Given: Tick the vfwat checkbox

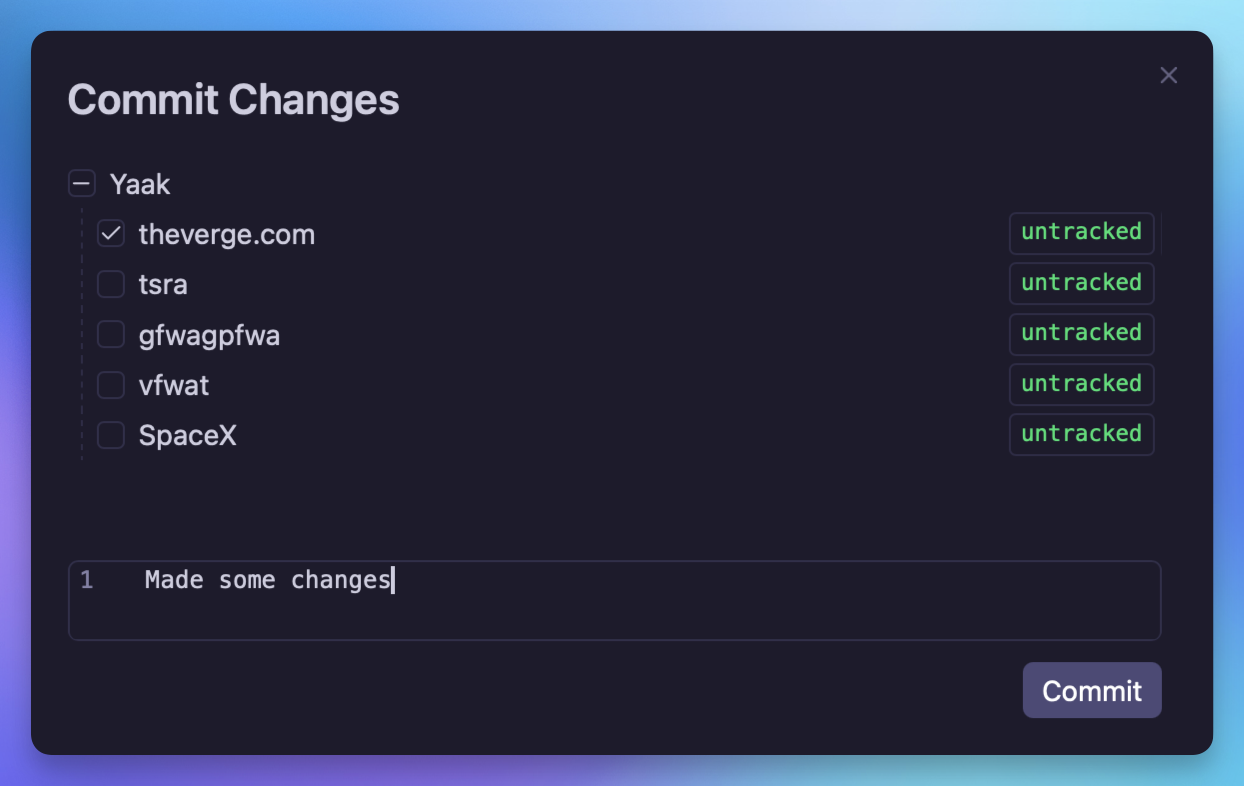Looking at the screenshot, I should pos(111,385).
